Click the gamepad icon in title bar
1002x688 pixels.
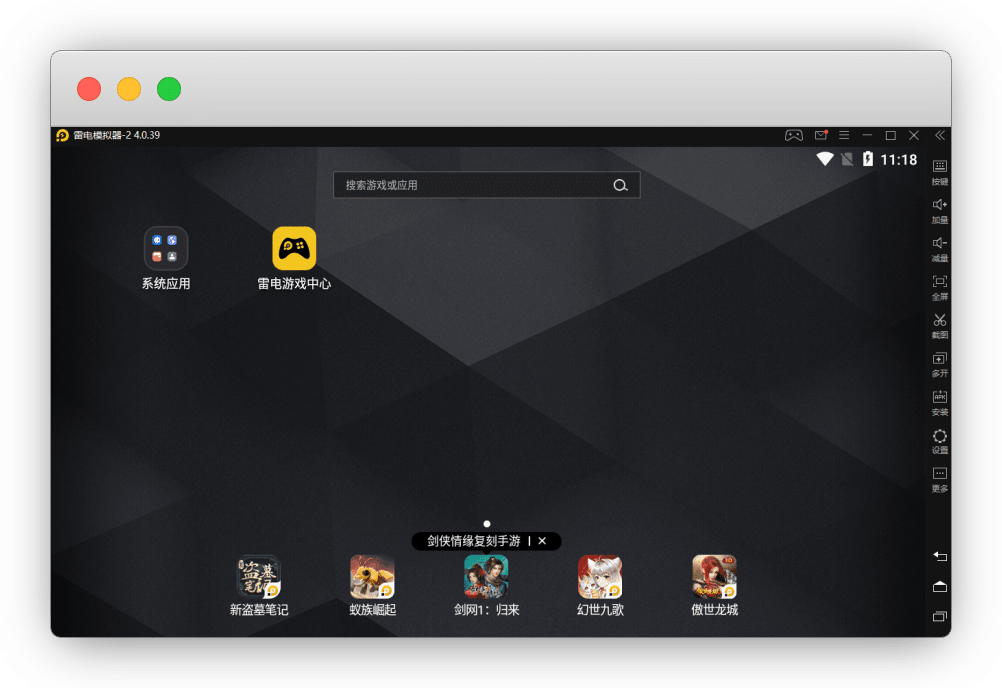point(793,135)
